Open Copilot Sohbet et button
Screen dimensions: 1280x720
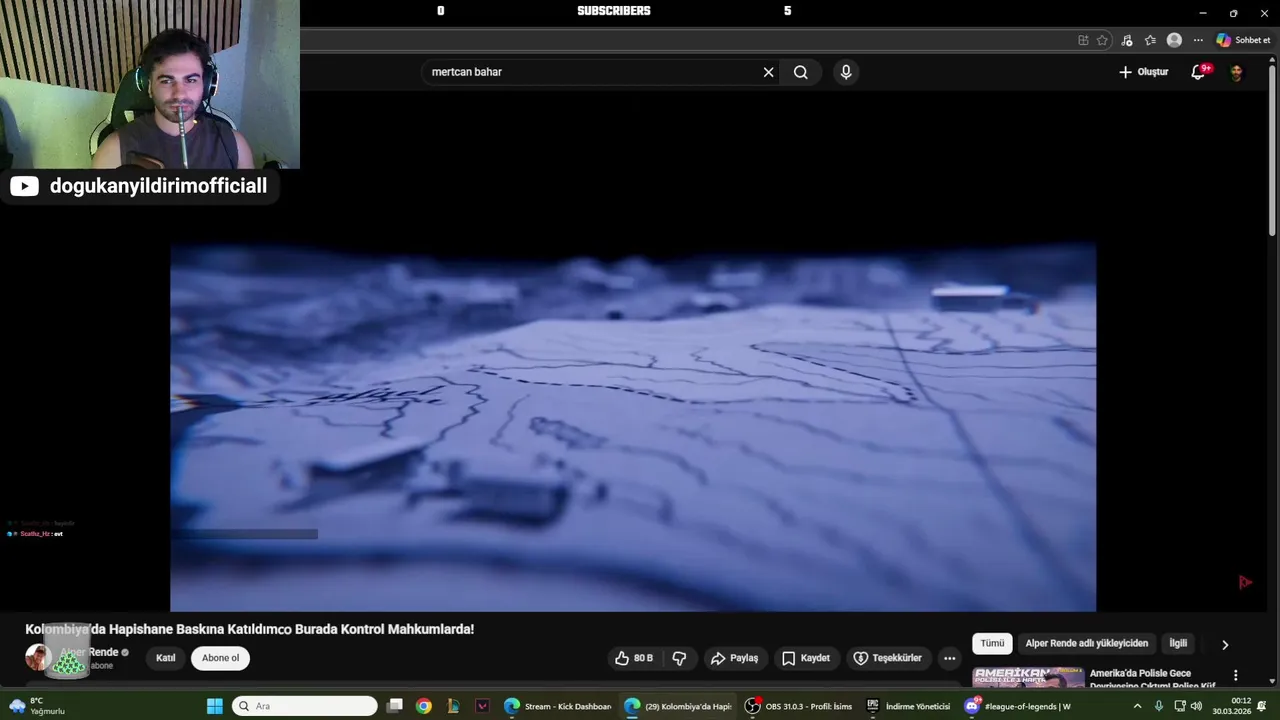click(1243, 40)
